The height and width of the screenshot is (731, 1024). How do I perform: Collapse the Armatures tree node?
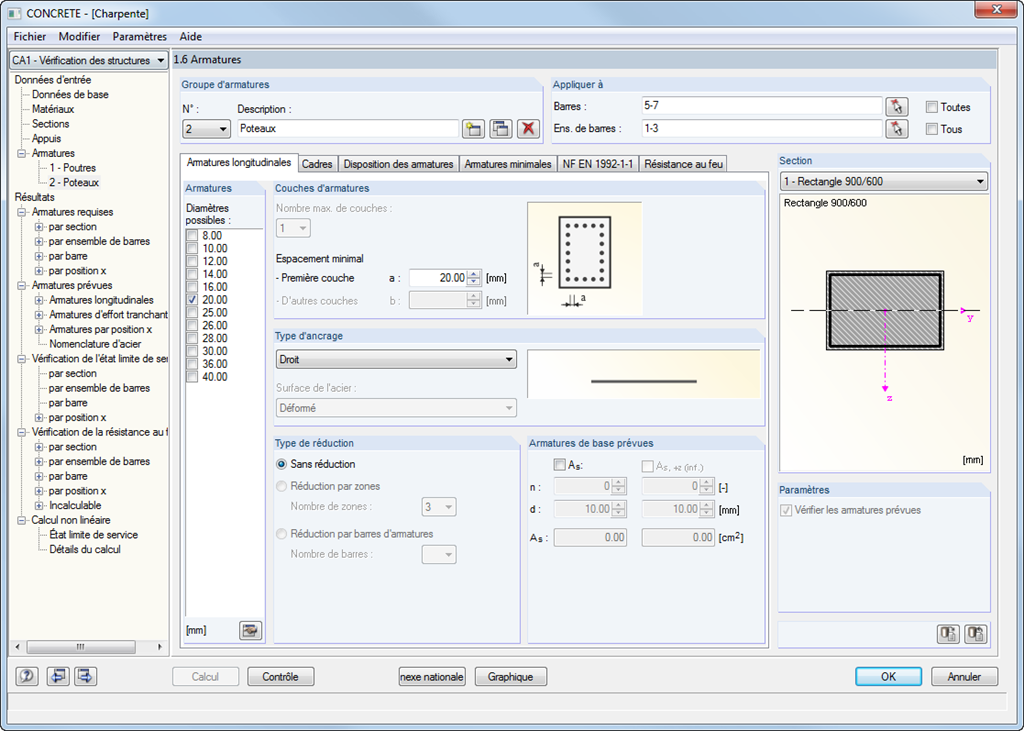click(x=22, y=154)
